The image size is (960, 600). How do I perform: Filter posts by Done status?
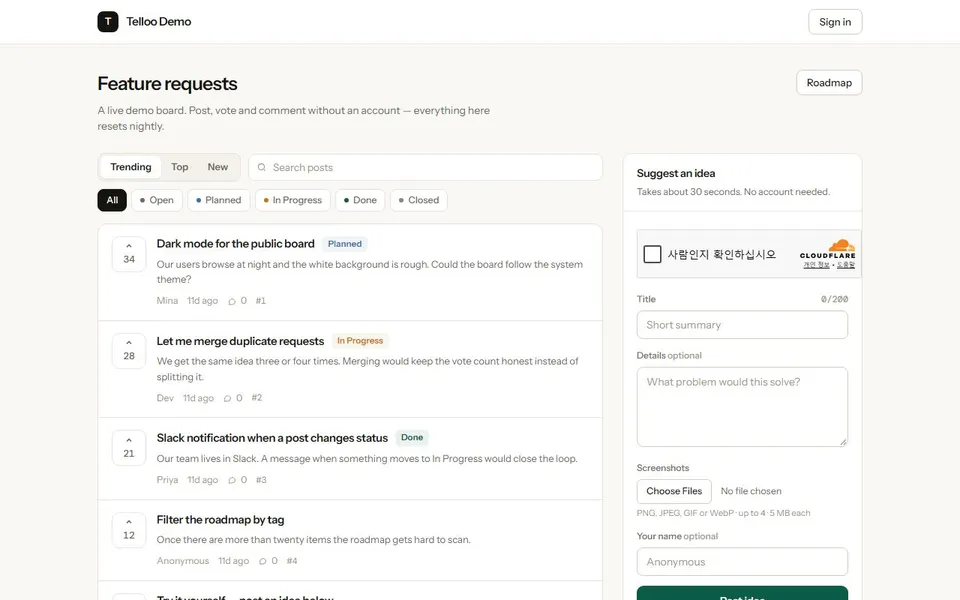click(x=360, y=200)
